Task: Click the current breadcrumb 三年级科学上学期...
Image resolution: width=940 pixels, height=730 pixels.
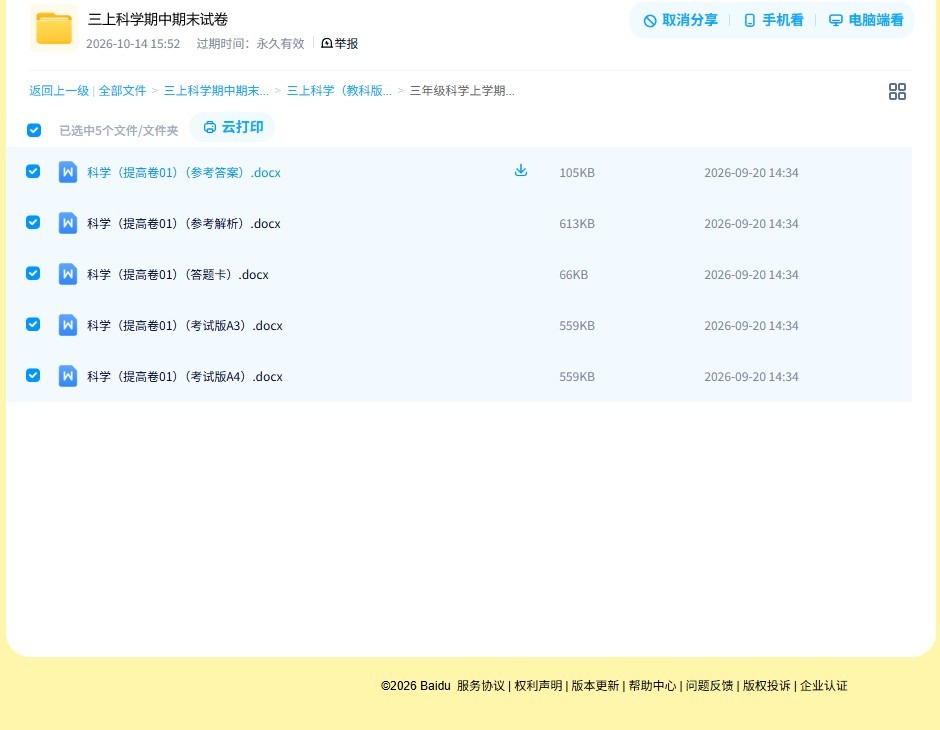Action: (462, 91)
